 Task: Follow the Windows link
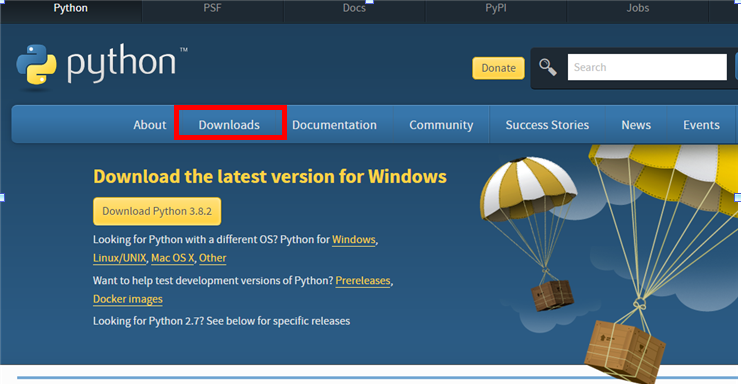coord(353,239)
